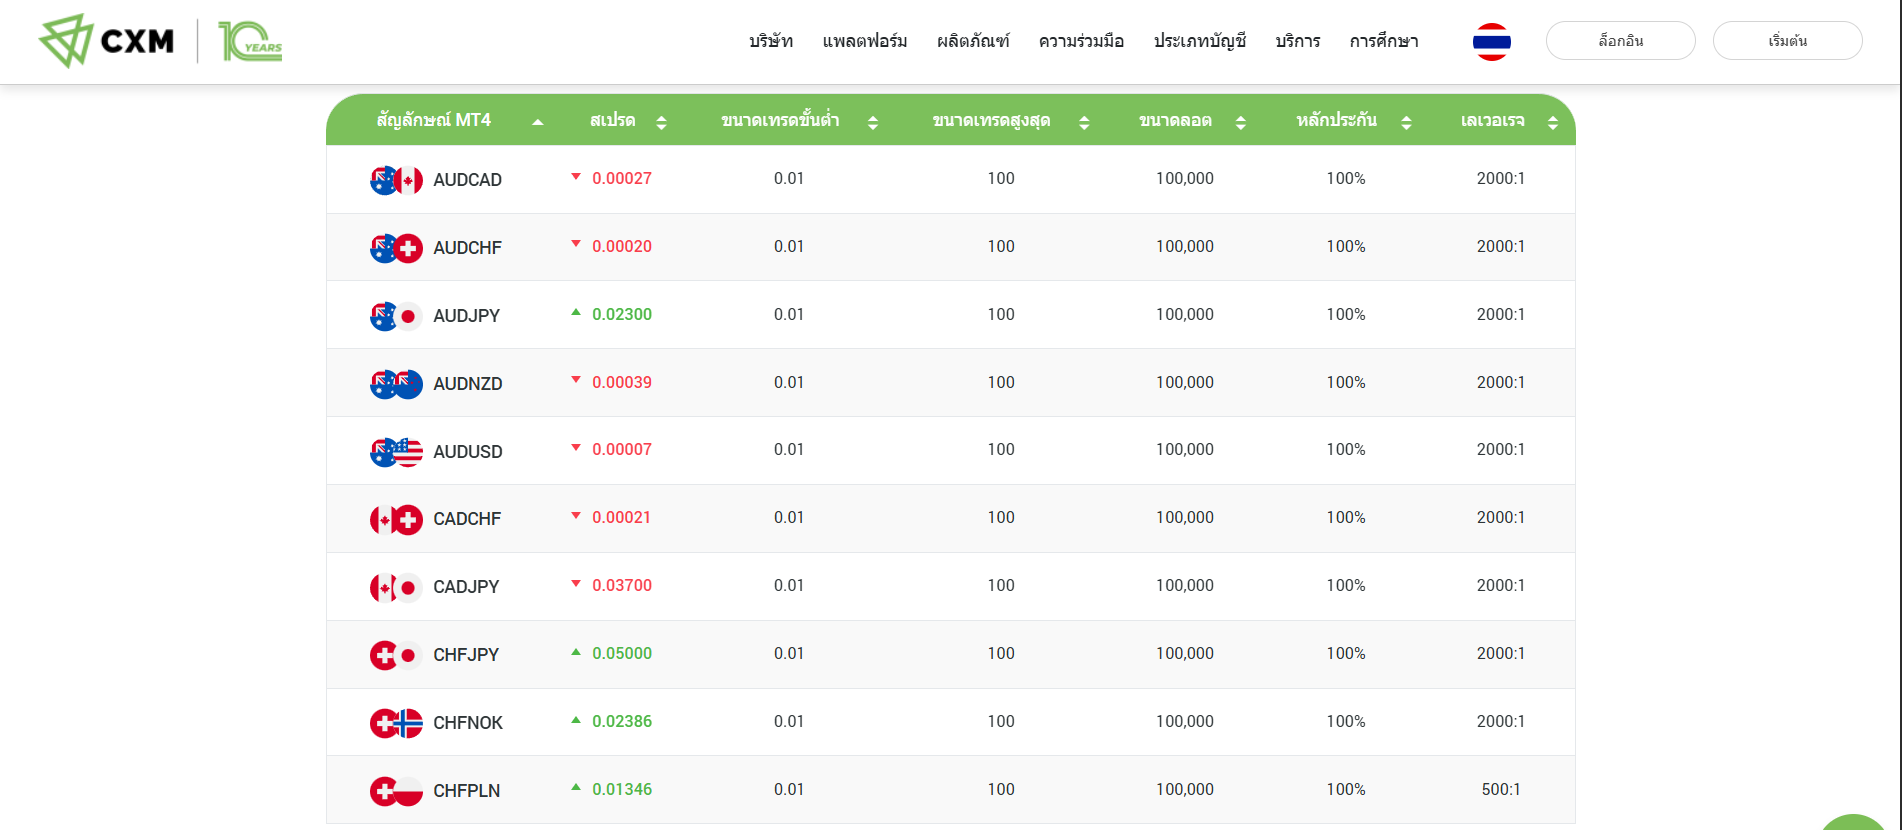
Task: Sort by สัญลักษณ์ MT4 column arrow
Action: [538, 122]
